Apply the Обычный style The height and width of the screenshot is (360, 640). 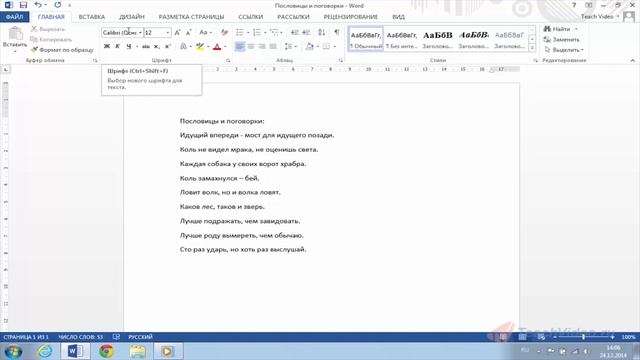point(366,39)
